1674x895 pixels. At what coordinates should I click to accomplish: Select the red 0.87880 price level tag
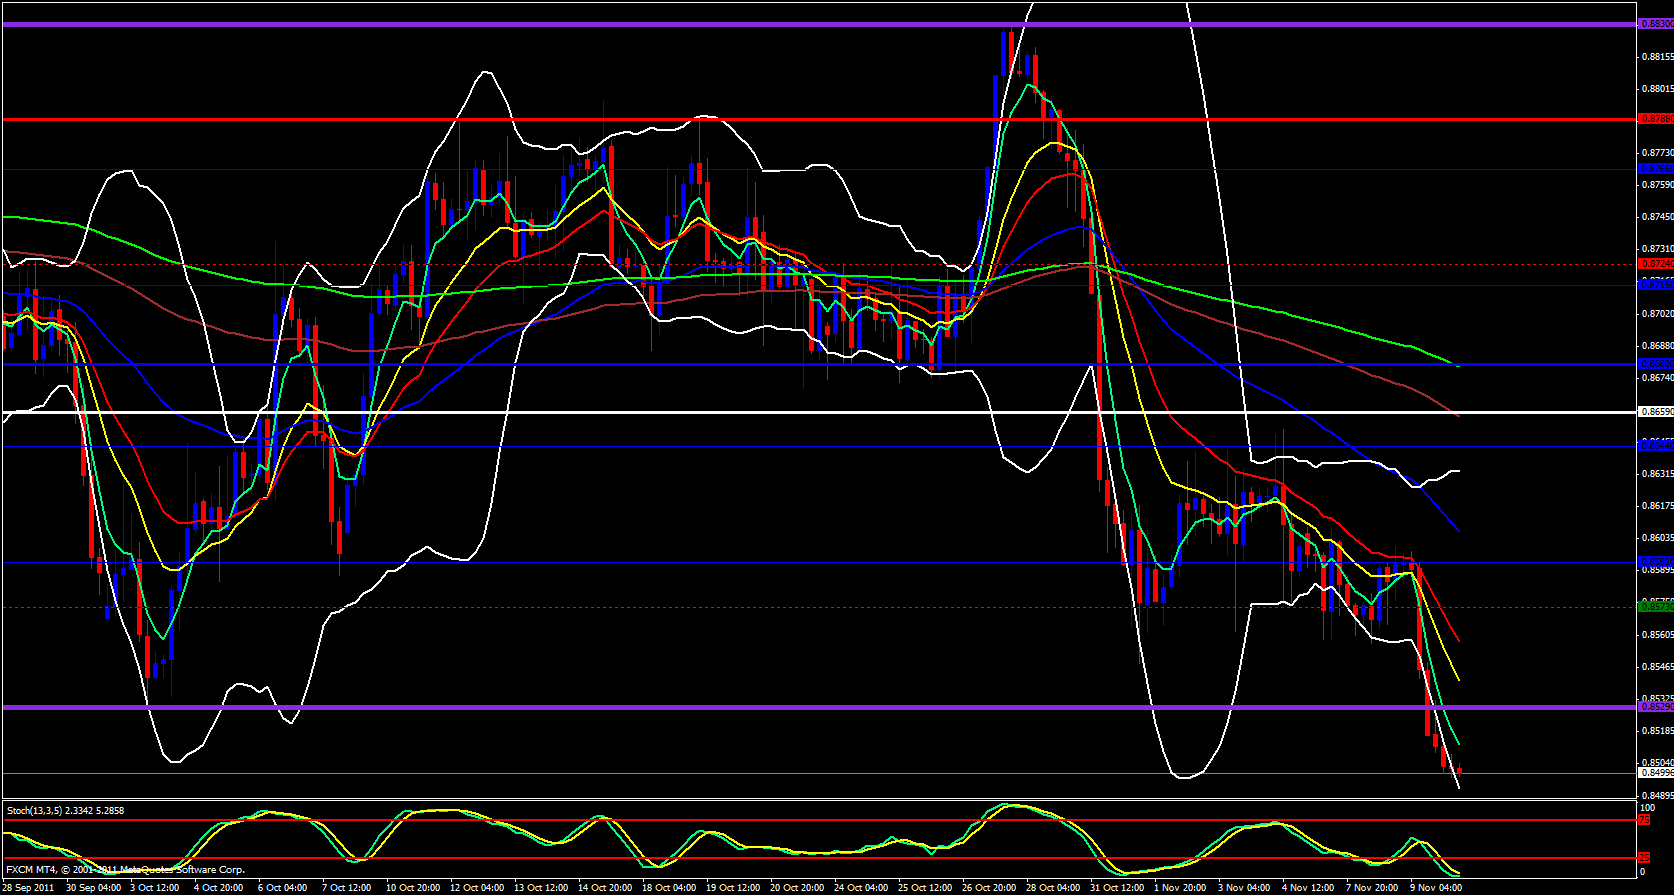coord(1655,119)
